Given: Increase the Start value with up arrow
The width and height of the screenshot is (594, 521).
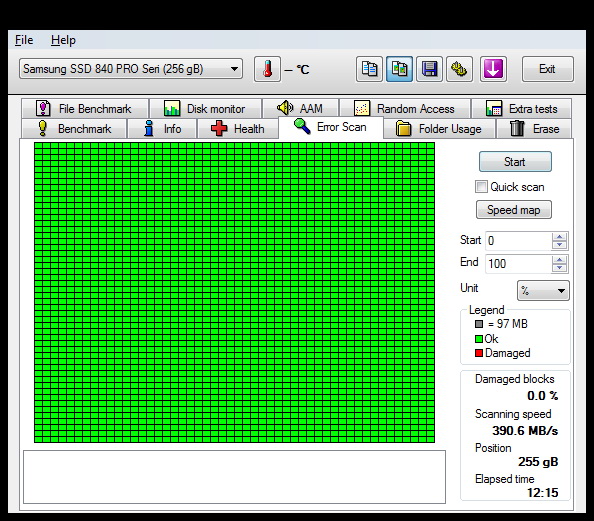Looking at the screenshot, I should coord(560,237).
